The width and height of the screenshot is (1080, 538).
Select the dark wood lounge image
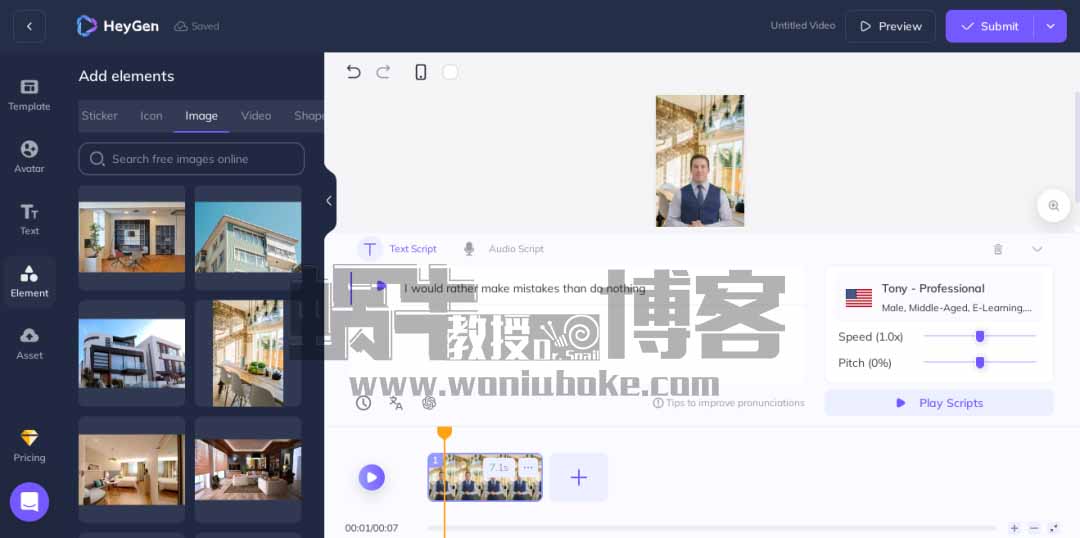[x=248, y=469]
